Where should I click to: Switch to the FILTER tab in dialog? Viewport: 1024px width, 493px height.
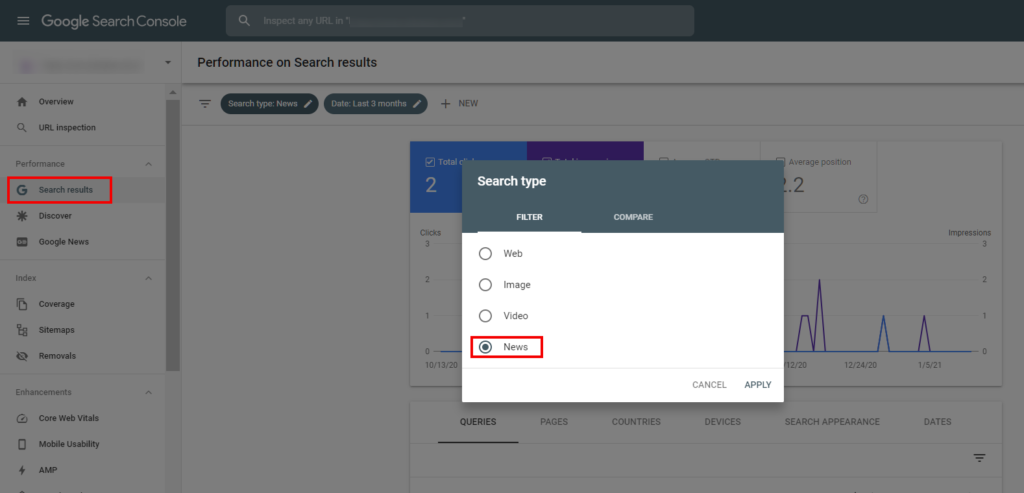pyautogui.click(x=530, y=217)
